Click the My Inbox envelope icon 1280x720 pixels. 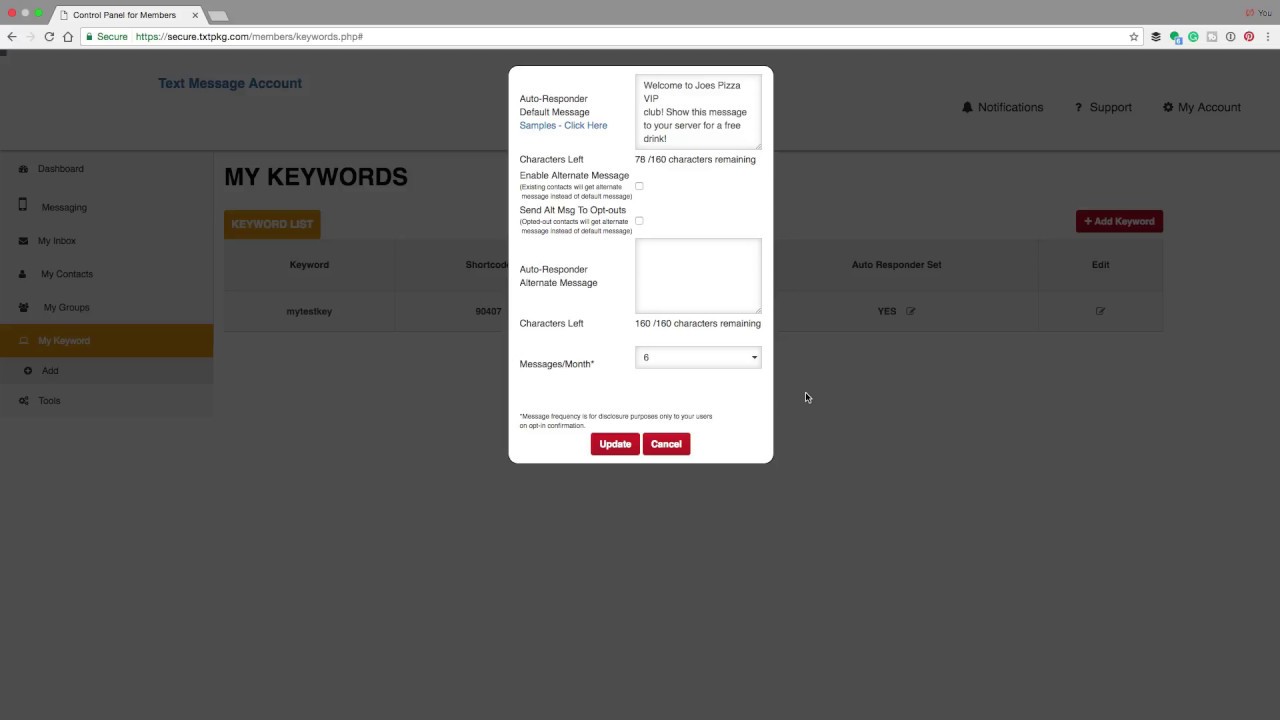24,241
